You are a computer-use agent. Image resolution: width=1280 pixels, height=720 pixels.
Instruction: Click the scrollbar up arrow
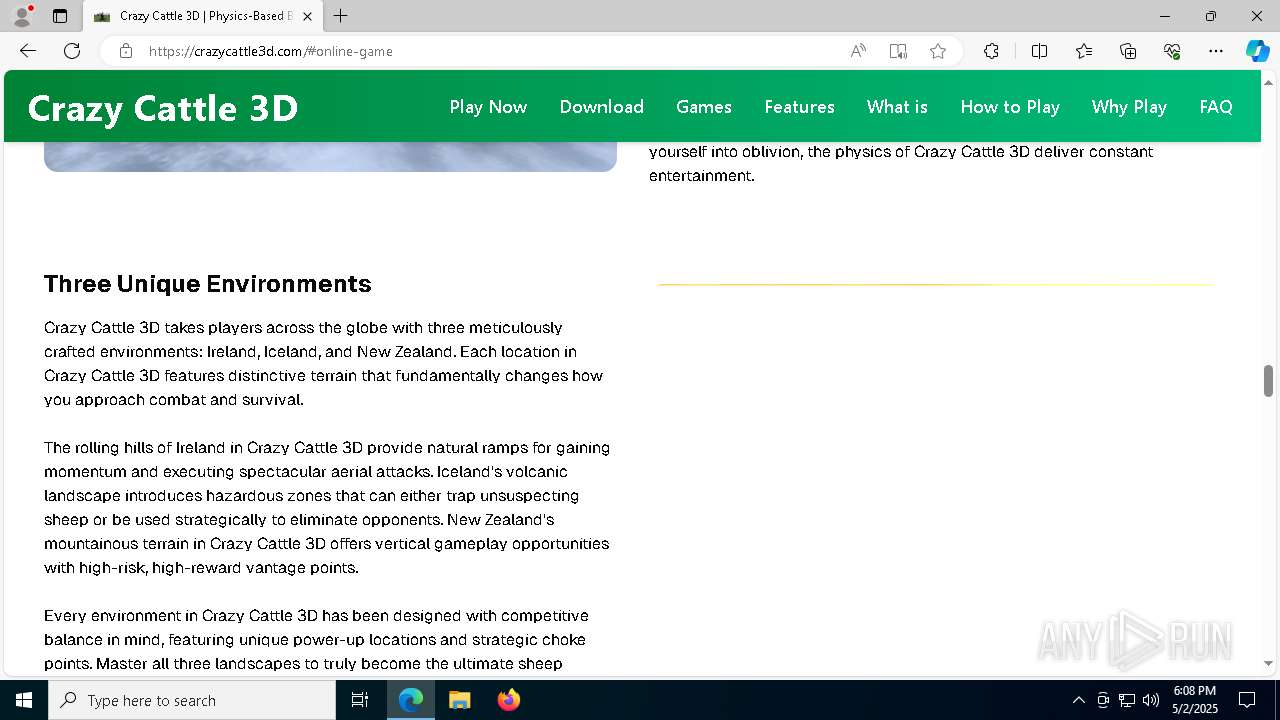coord(1268,81)
